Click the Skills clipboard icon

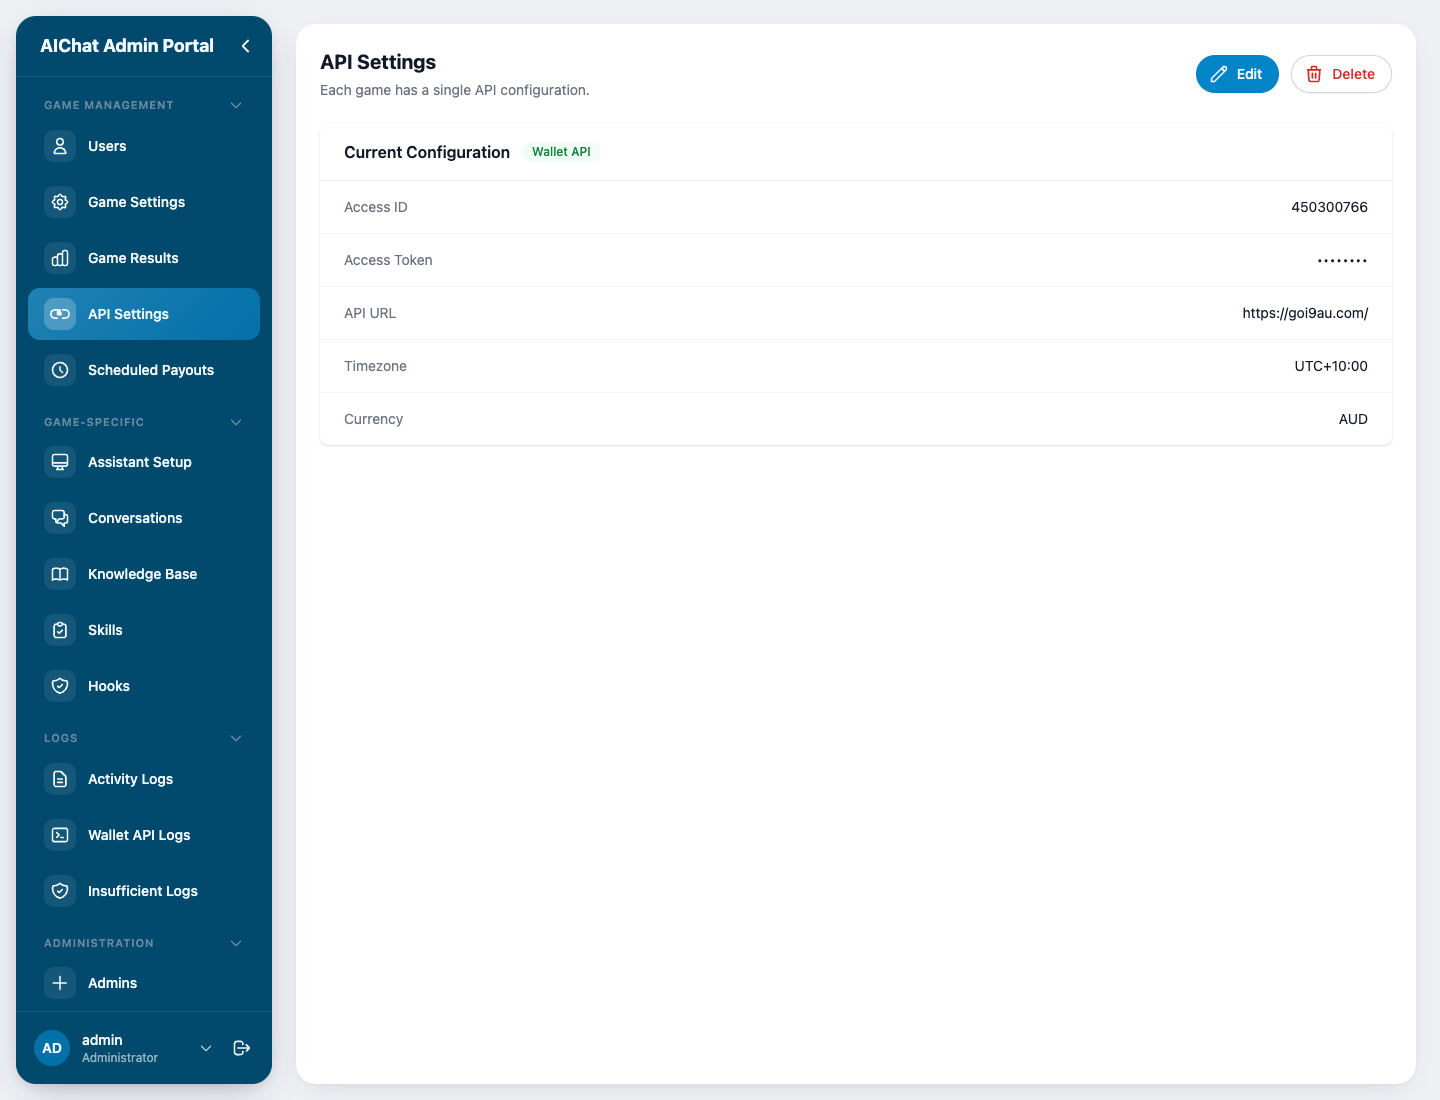[x=60, y=630]
